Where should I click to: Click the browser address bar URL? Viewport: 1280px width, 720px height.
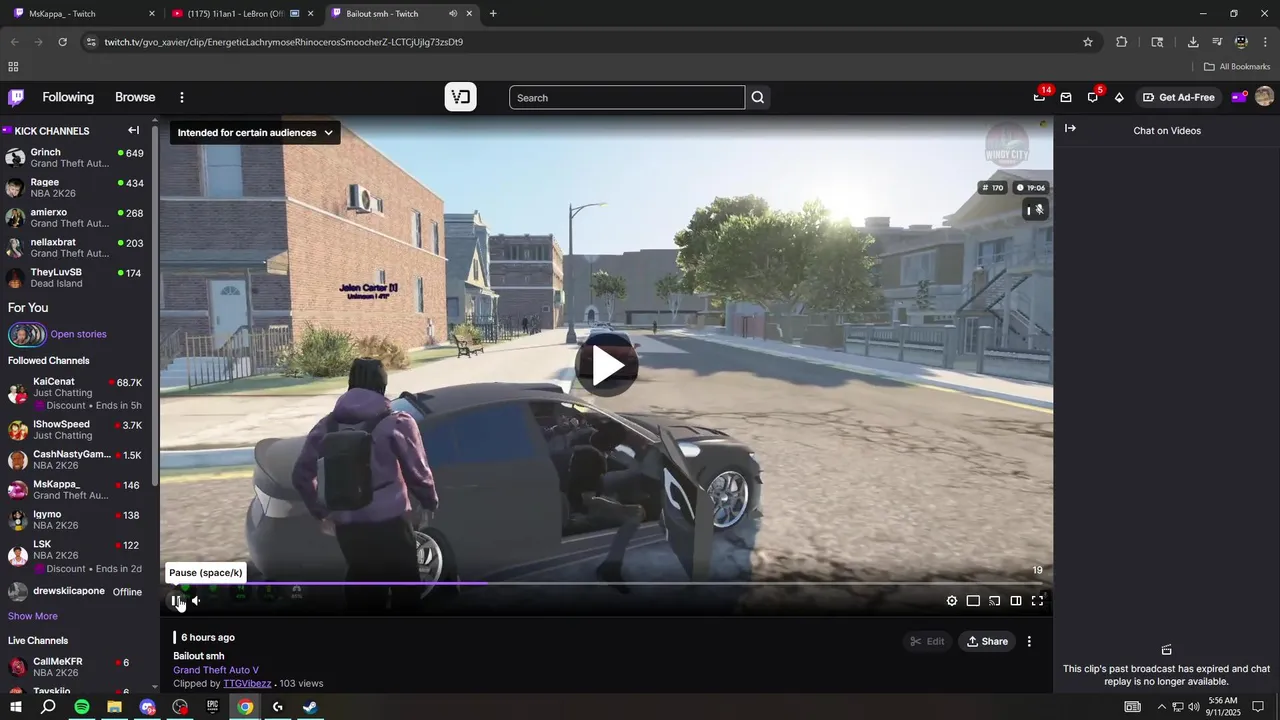click(x=284, y=42)
